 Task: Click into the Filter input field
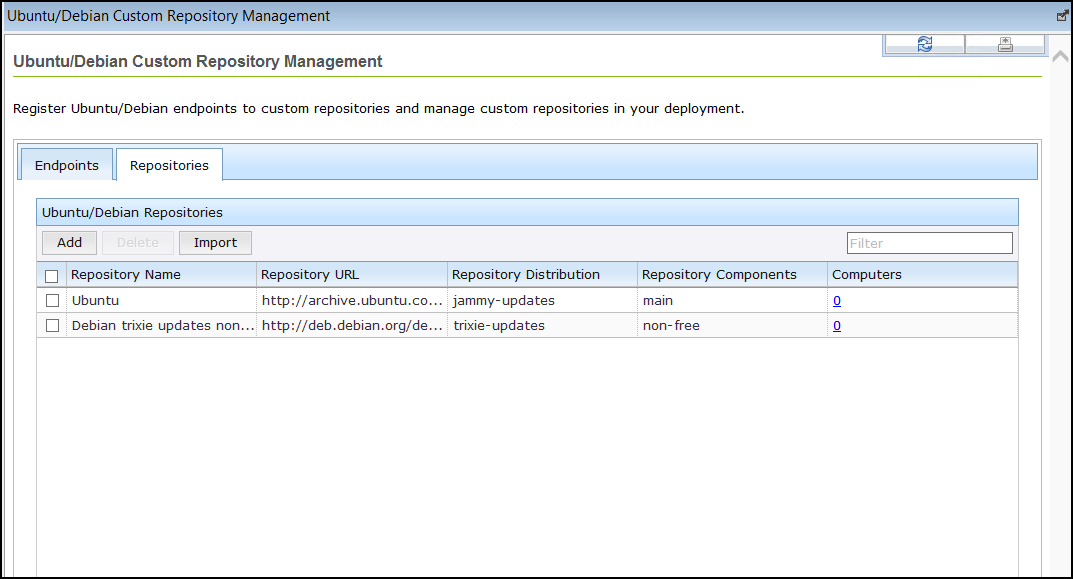click(929, 243)
